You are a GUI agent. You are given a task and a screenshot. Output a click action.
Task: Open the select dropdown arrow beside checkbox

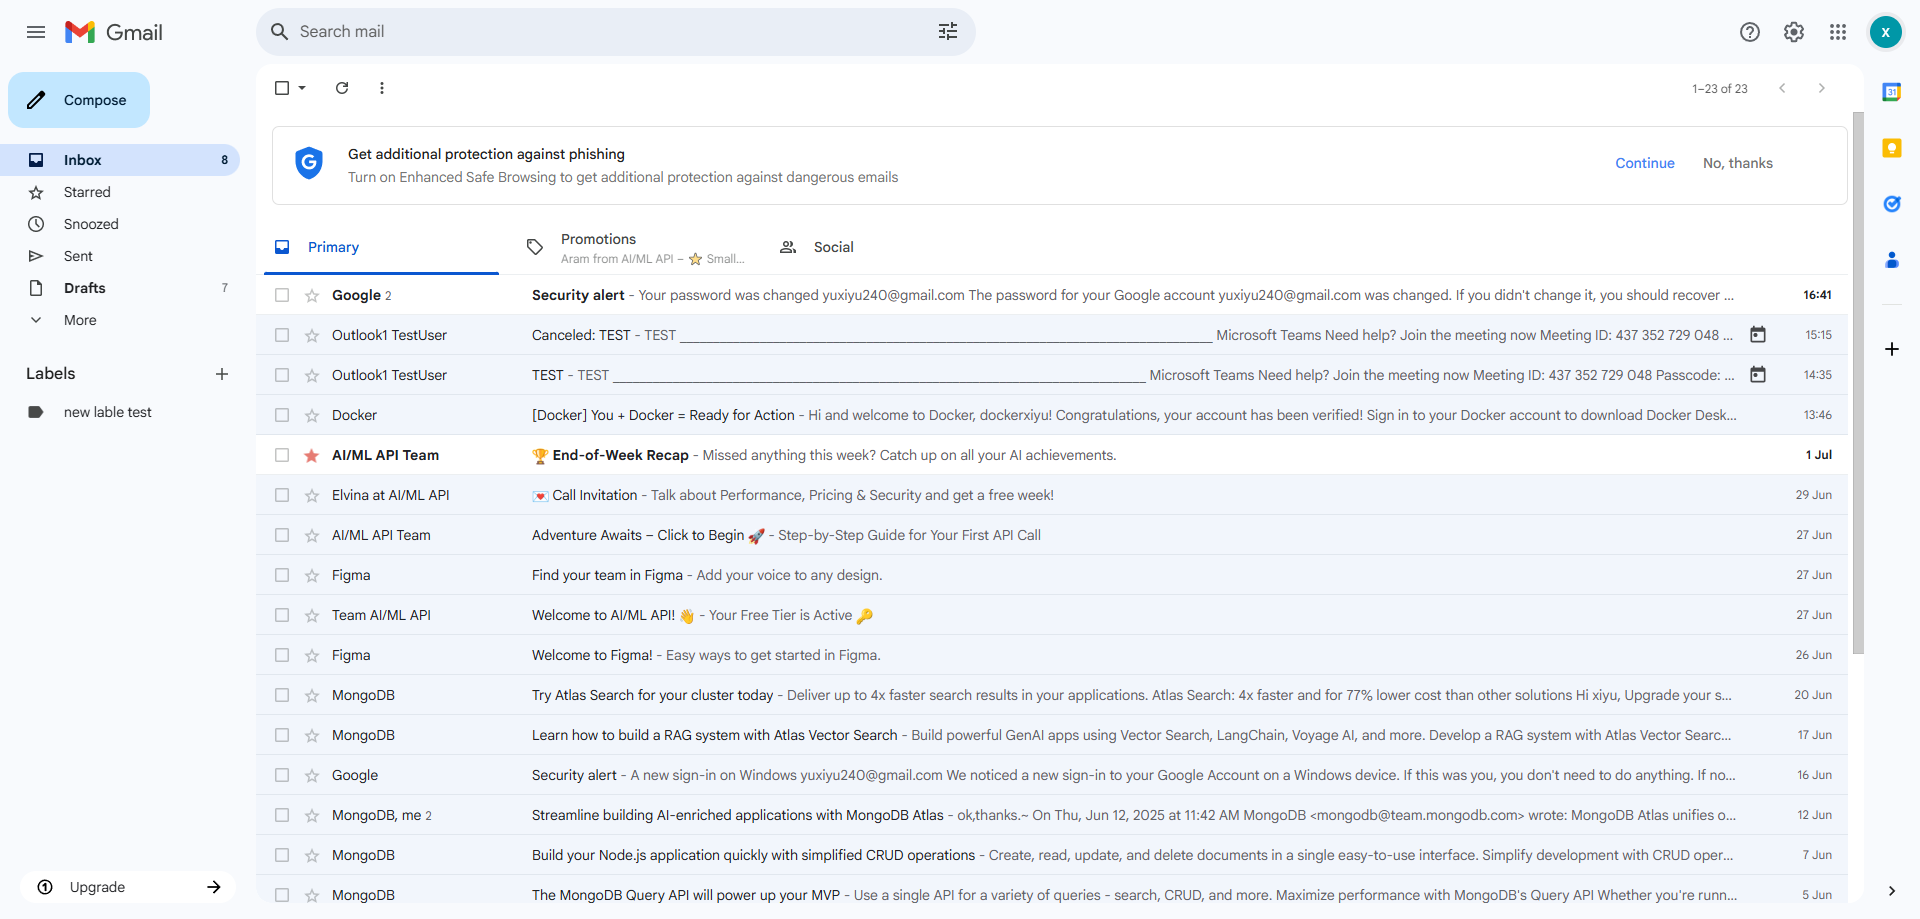pyautogui.click(x=302, y=88)
